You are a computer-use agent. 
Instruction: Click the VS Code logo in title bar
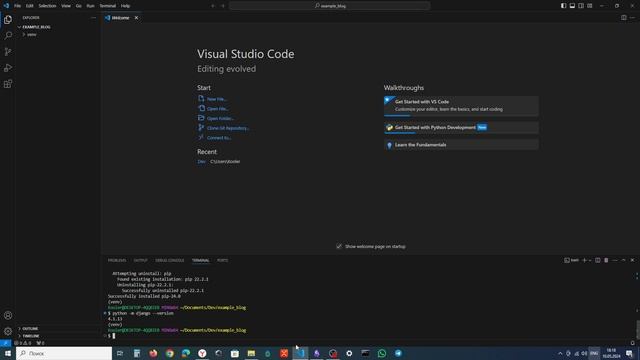click(x=6, y=6)
